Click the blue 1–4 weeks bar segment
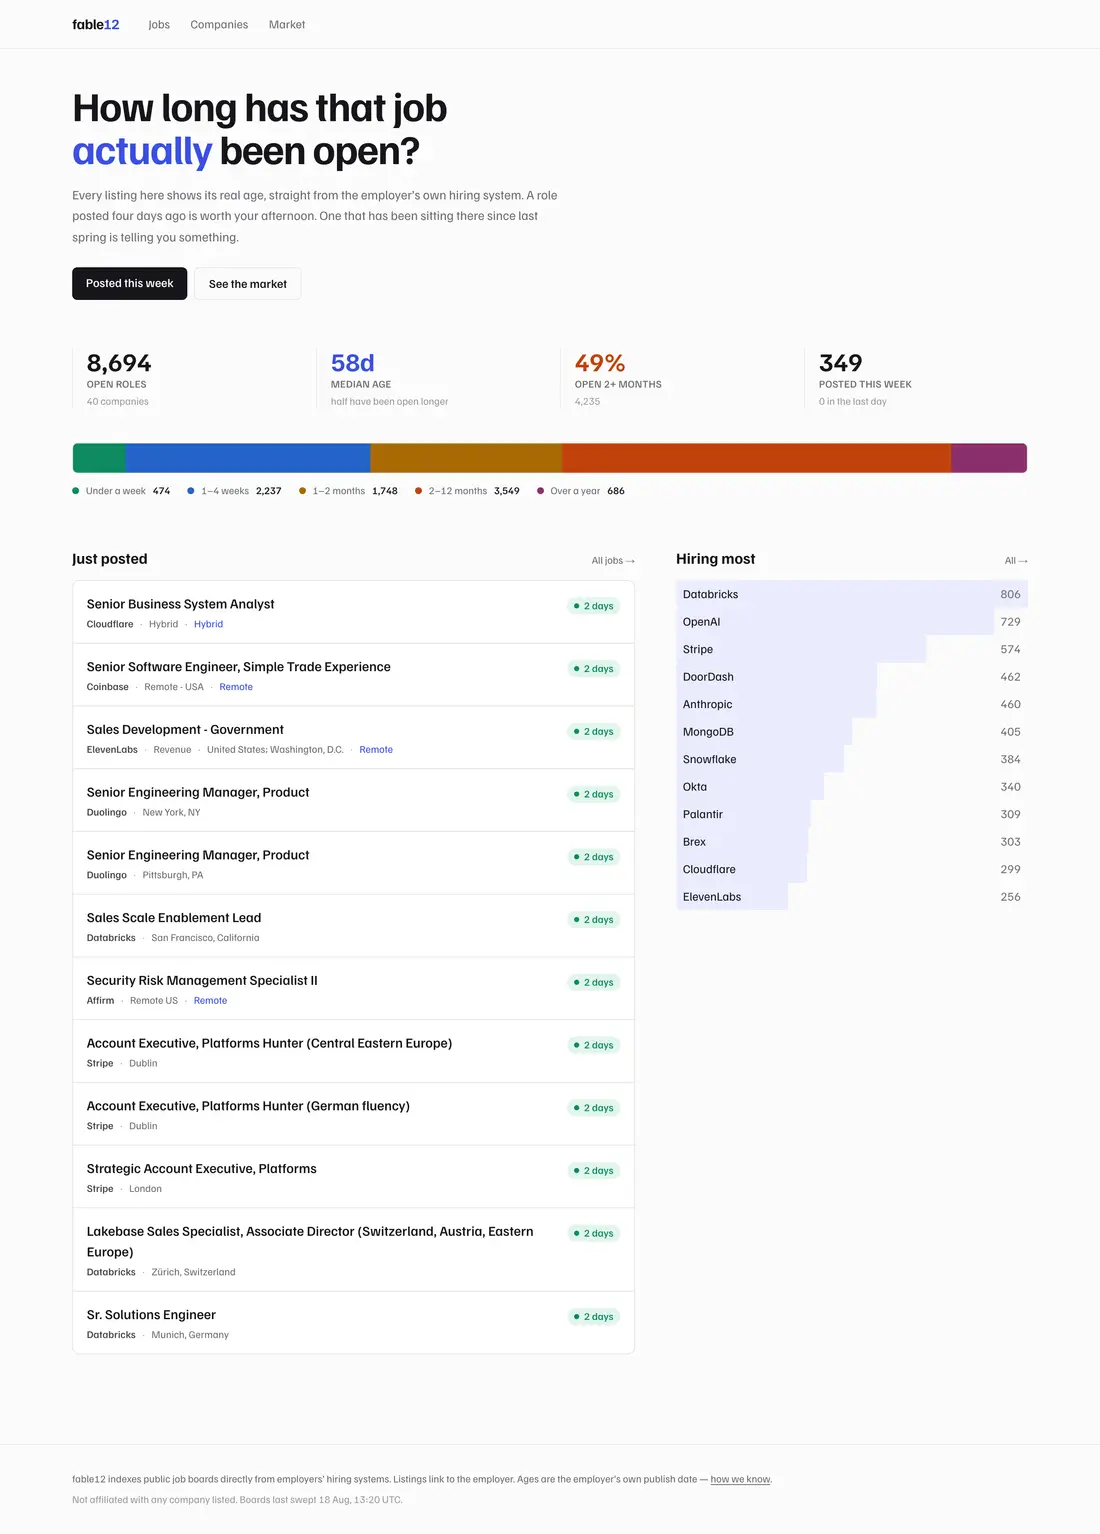 pyautogui.click(x=248, y=458)
